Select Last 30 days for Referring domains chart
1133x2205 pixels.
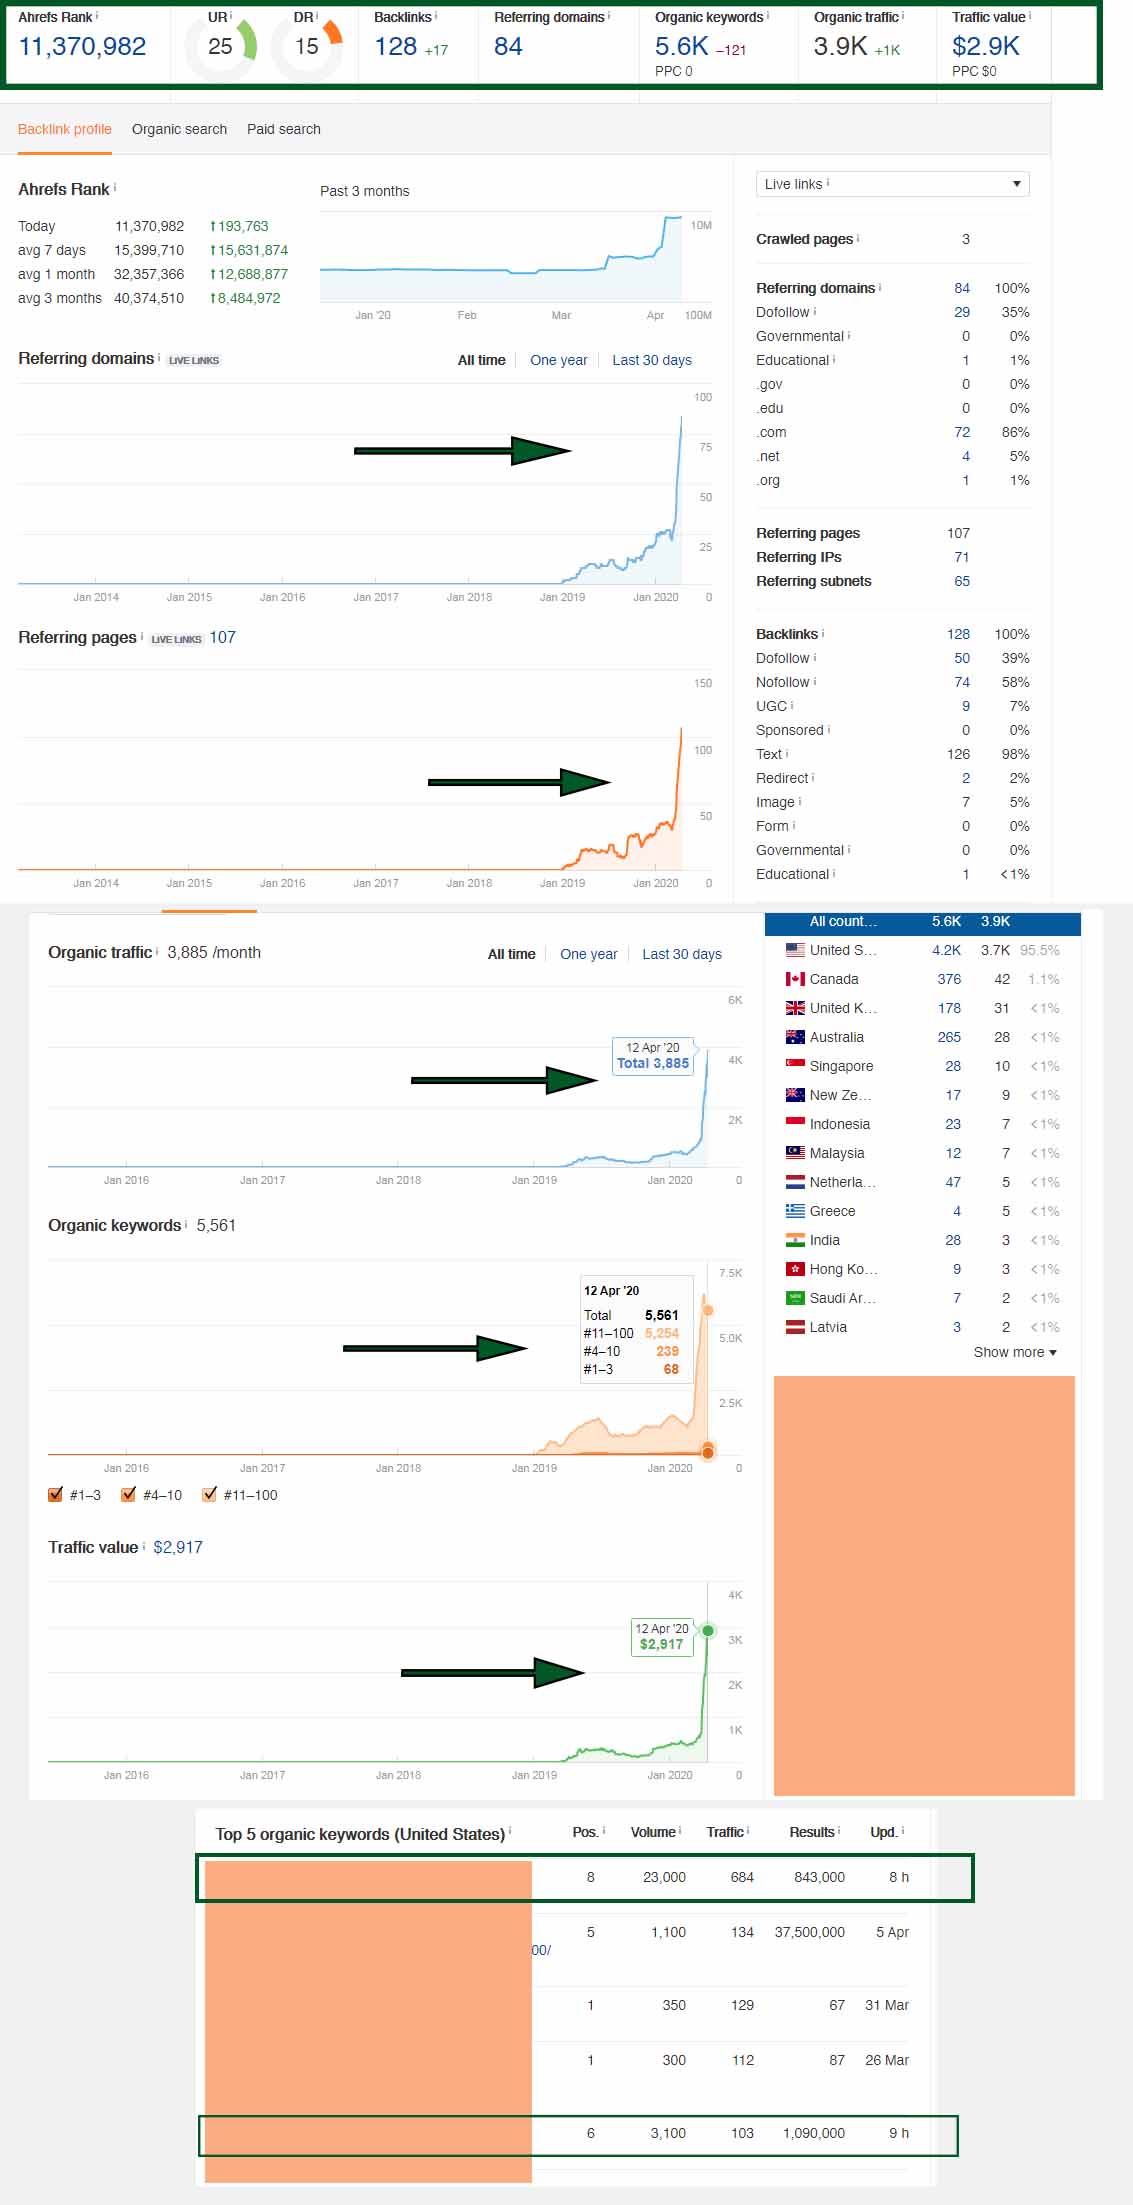(652, 360)
